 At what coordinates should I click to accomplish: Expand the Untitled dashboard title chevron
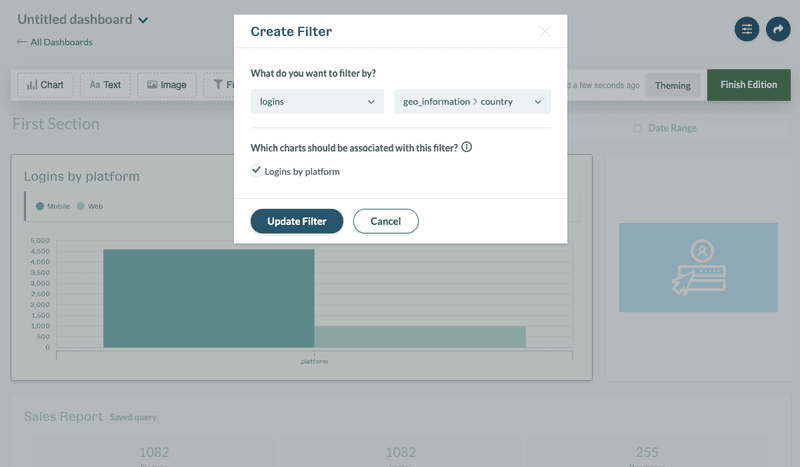[x=143, y=20]
